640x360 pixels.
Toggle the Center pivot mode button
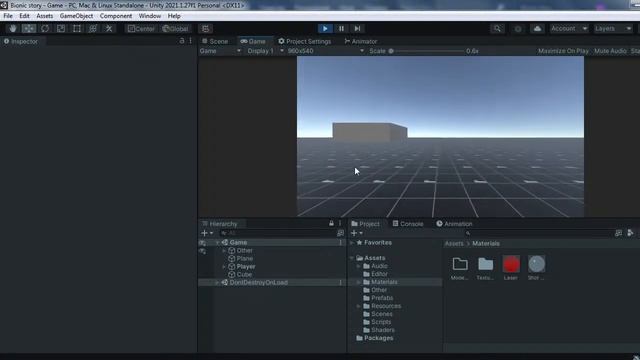click(x=141, y=29)
